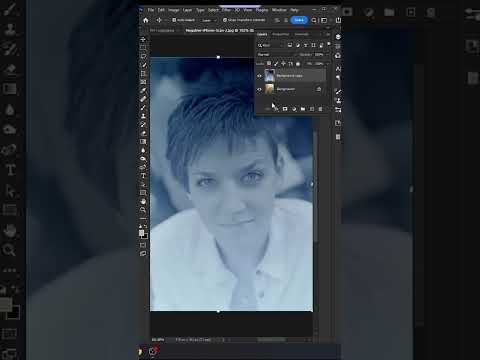The image size is (480, 360).
Task: Change screen mode via toolbar icon
Action: tap(143, 254)
